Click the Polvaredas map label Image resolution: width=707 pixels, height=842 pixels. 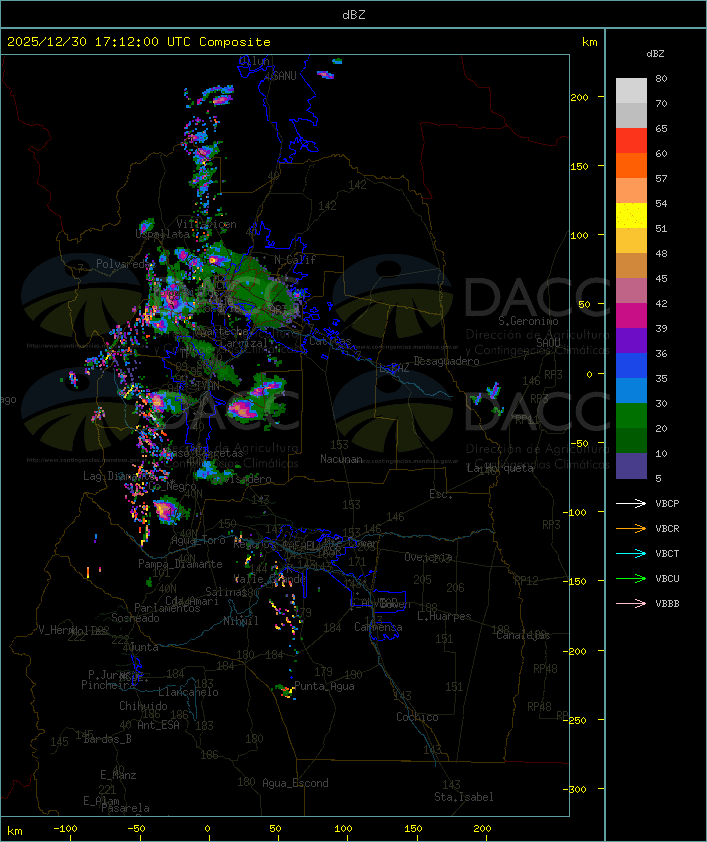pos(123,264)
